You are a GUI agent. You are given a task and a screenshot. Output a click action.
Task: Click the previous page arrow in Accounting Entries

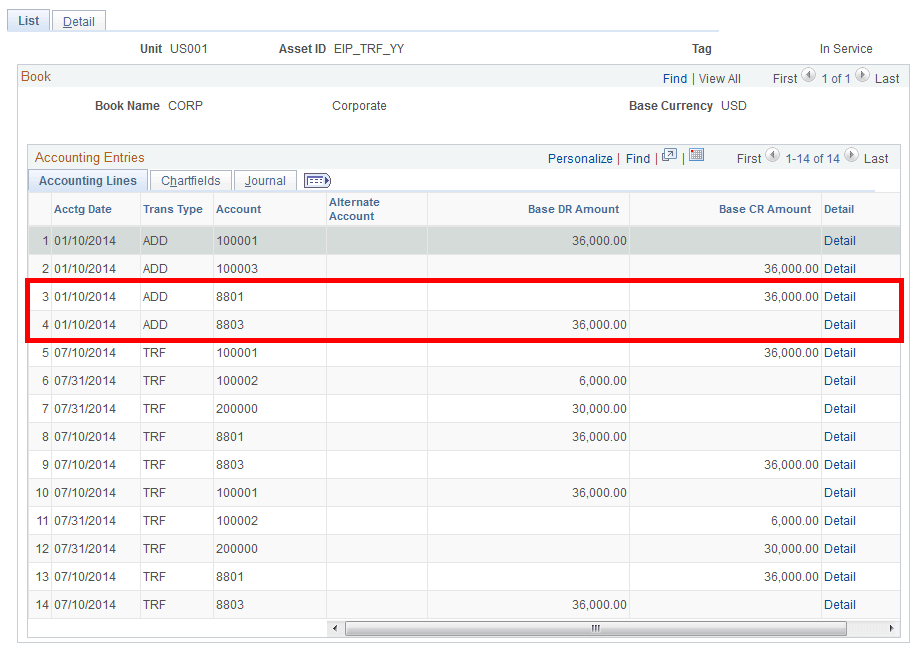(x=772, y=158)
